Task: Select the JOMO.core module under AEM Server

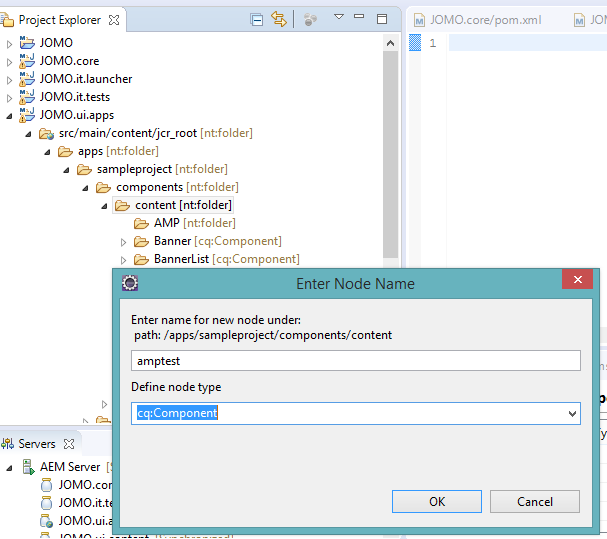Action: point(77,485)
